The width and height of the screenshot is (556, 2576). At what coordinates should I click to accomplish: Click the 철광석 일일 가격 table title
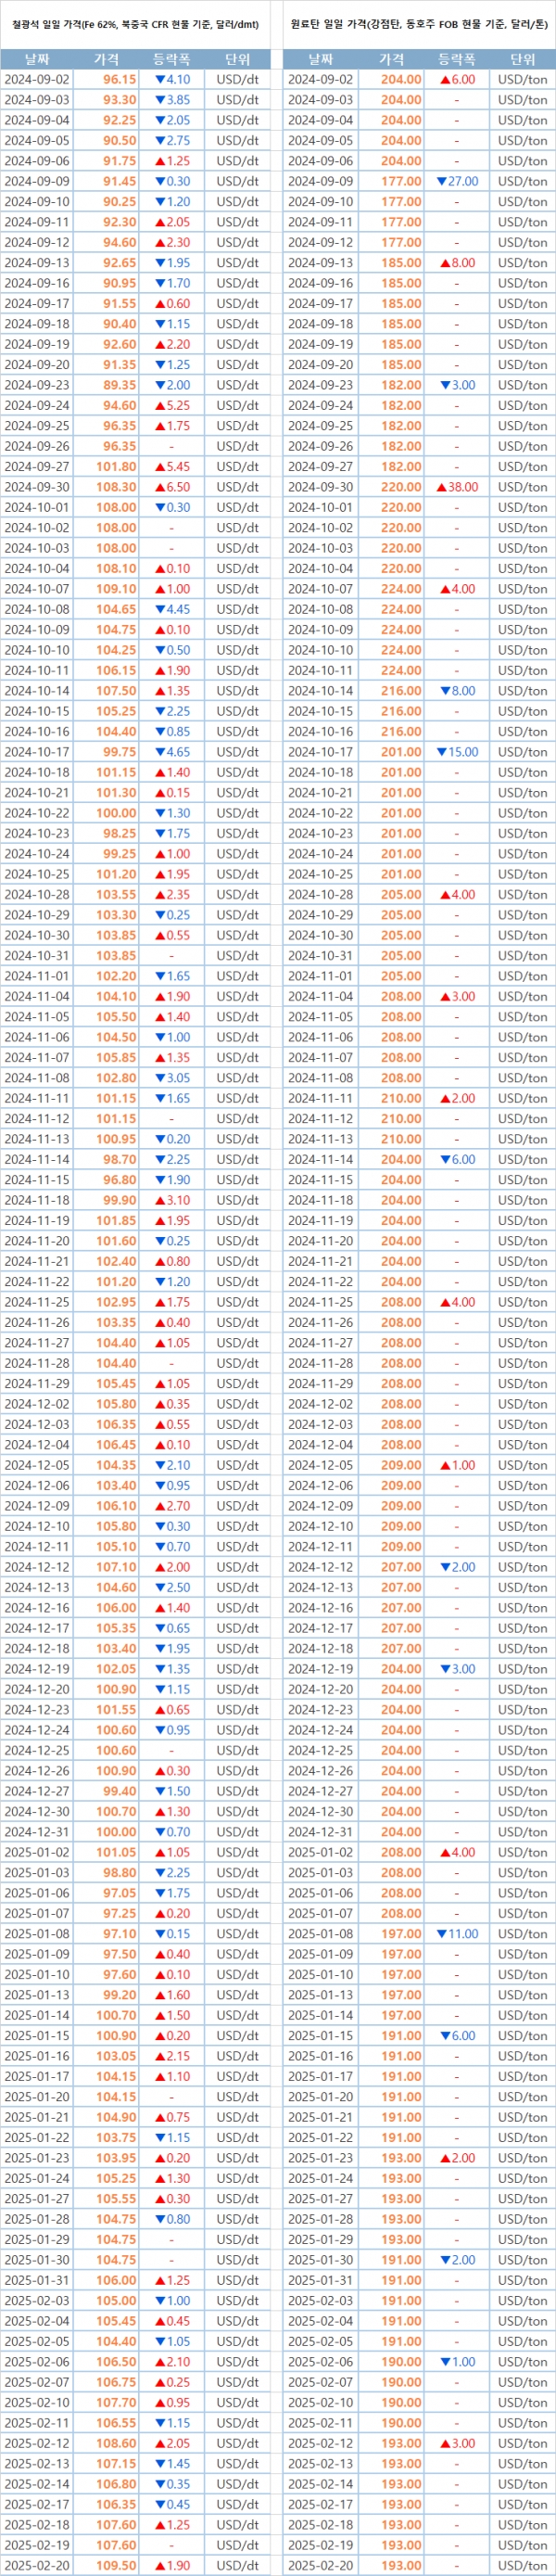(x=135, y=23)
